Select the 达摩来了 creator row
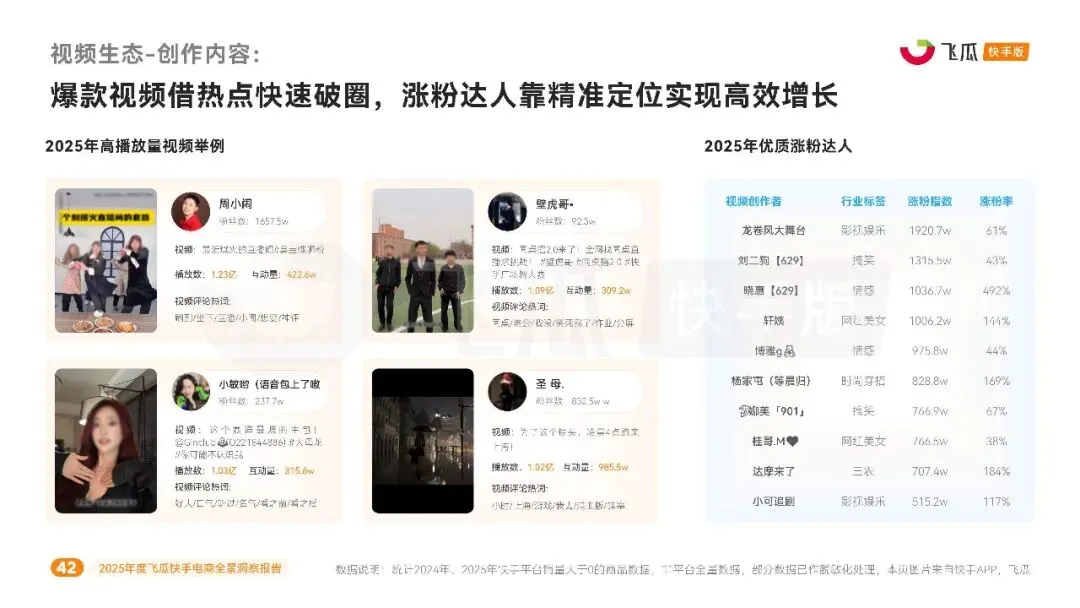1080x608 pixels. pyautogui.click(x=869, y=472)
